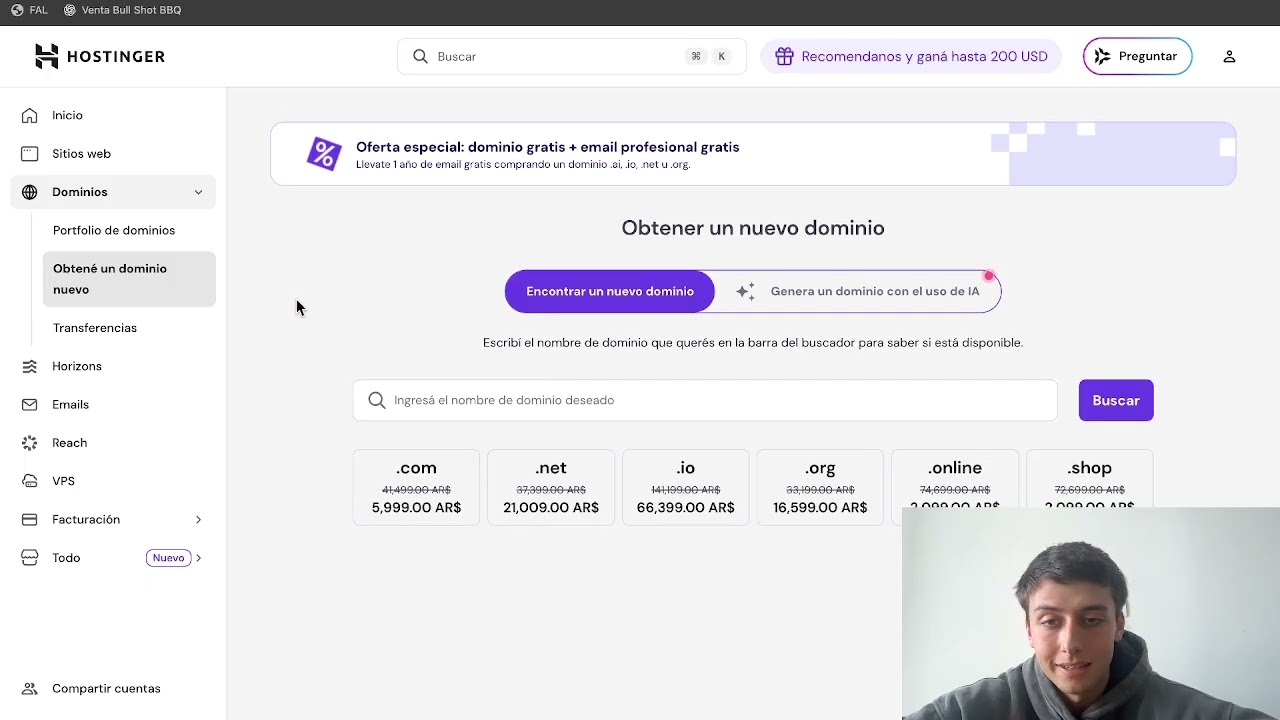1280x720 pixels.
Task: Click the gift icon in referral banner
Action: [x=784, y=57]
